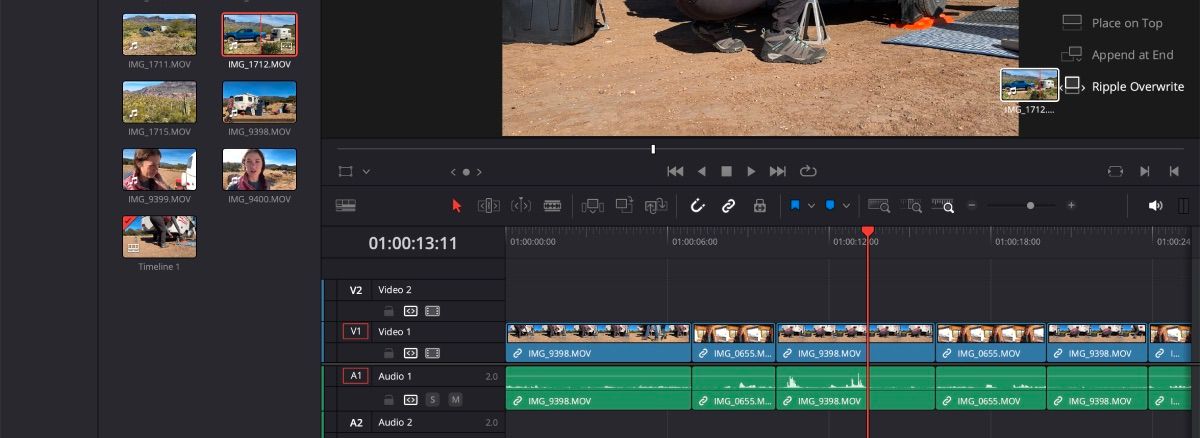Click the A1 destination control

coord(355,376)
